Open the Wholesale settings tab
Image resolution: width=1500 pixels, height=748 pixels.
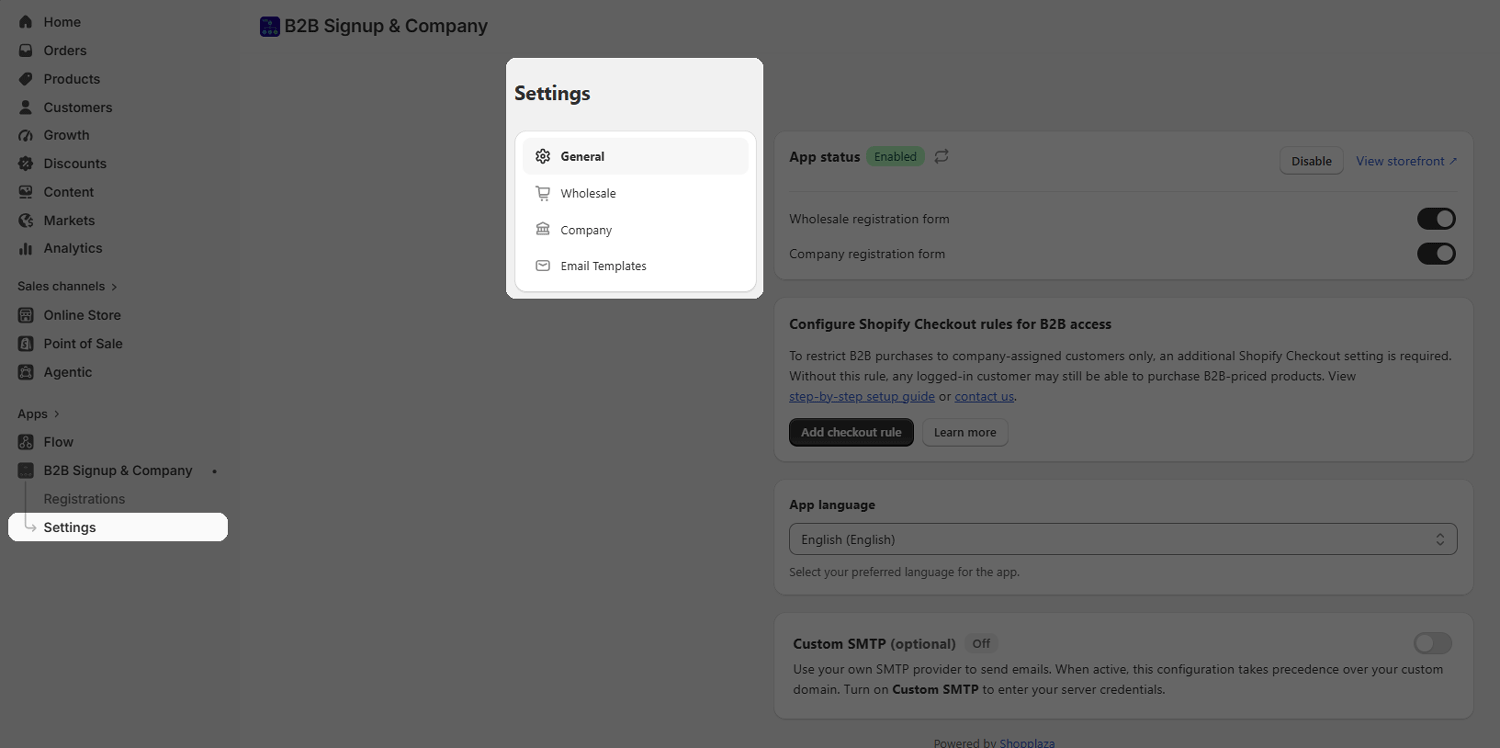pyautogui.click(x=635, y=193)
